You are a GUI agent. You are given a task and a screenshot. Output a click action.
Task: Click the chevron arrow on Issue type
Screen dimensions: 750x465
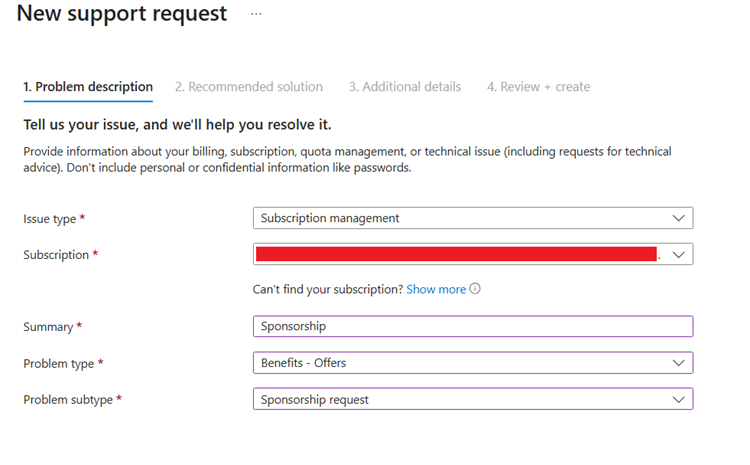coord(679,218)
